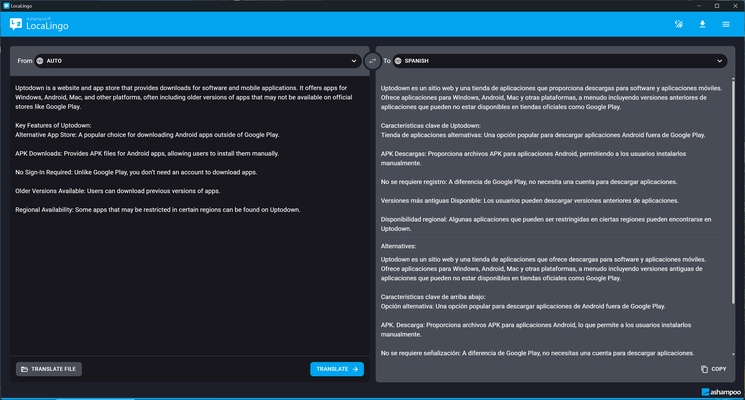Click the 'Regional Availability:' source line
The image size is (745, 400).
pyautogui.click(x=158, y=210)
